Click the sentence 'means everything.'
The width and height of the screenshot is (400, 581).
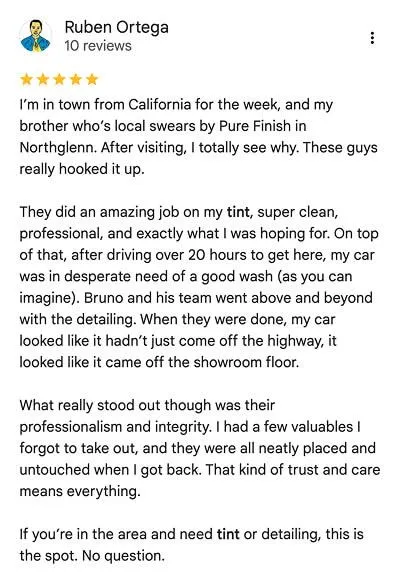(80, 492)
